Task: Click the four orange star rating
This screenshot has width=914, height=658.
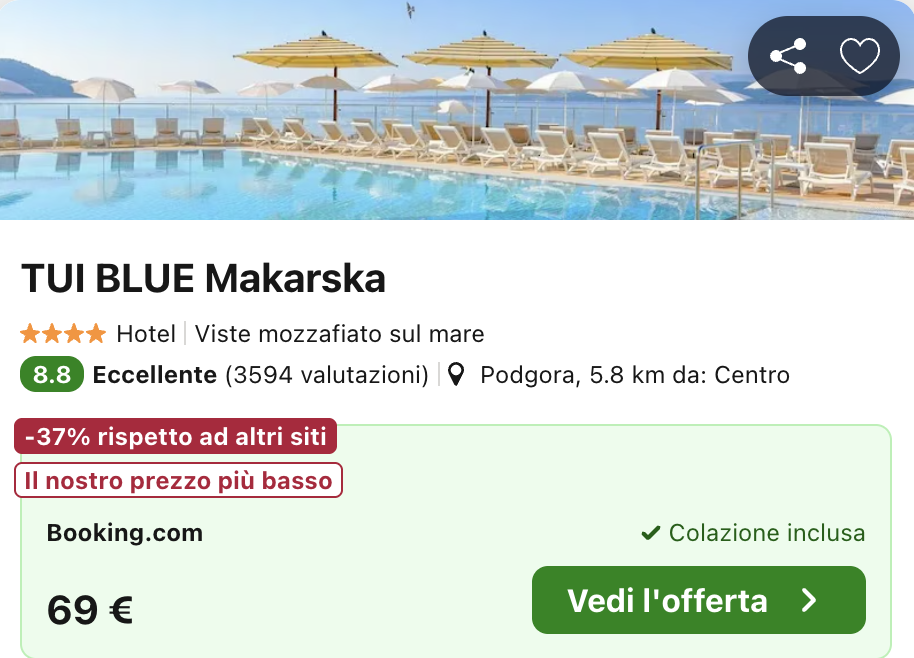Action: coord(63,334)
